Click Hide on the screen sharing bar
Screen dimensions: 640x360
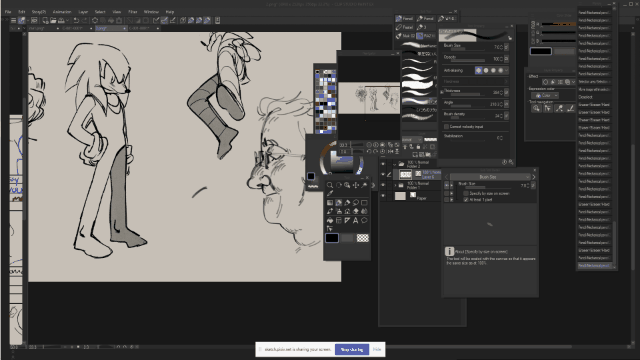point(377,349)
